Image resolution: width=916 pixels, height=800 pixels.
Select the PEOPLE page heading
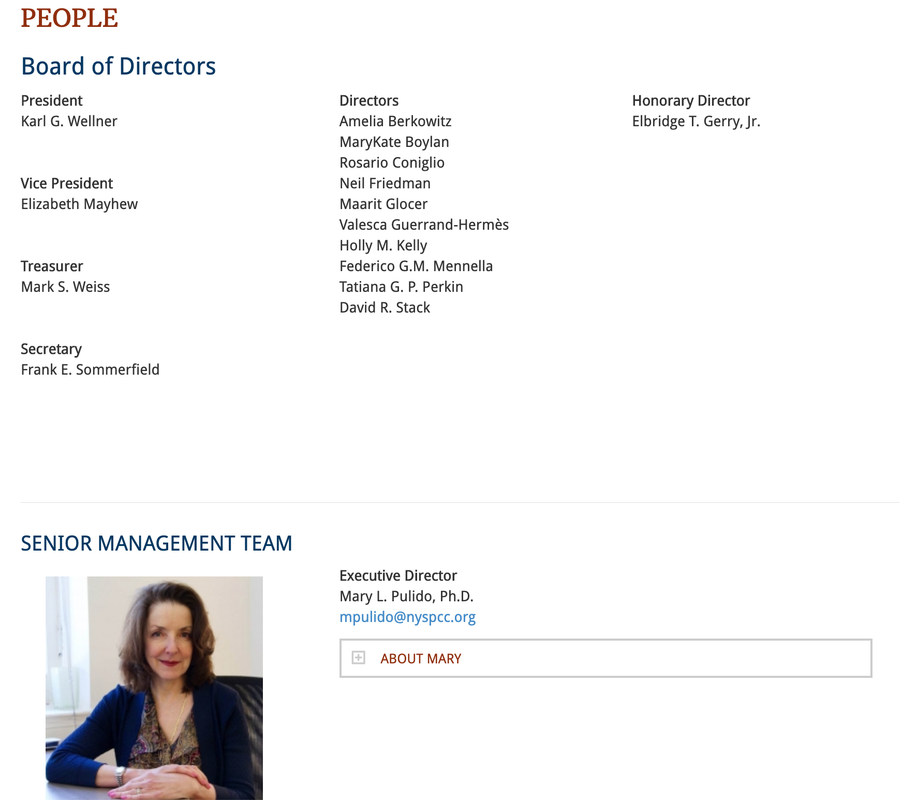click(x=70, y=18)
